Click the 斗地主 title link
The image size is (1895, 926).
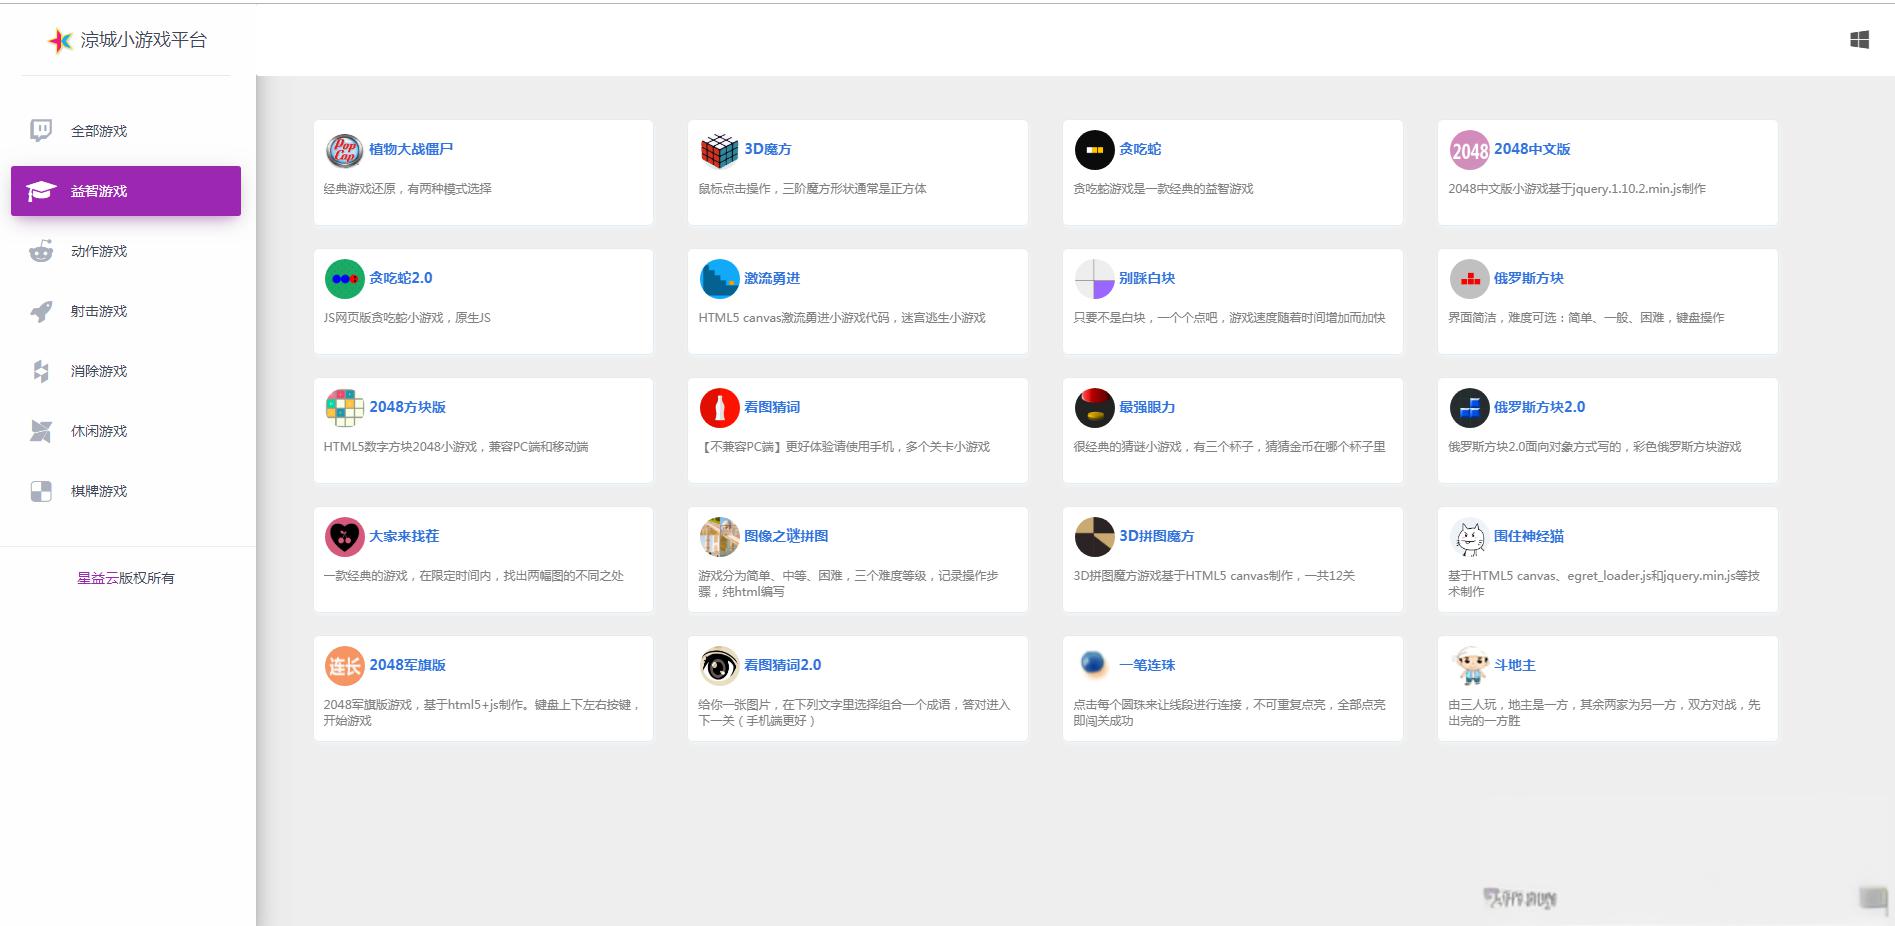(x=1515, y=665)
